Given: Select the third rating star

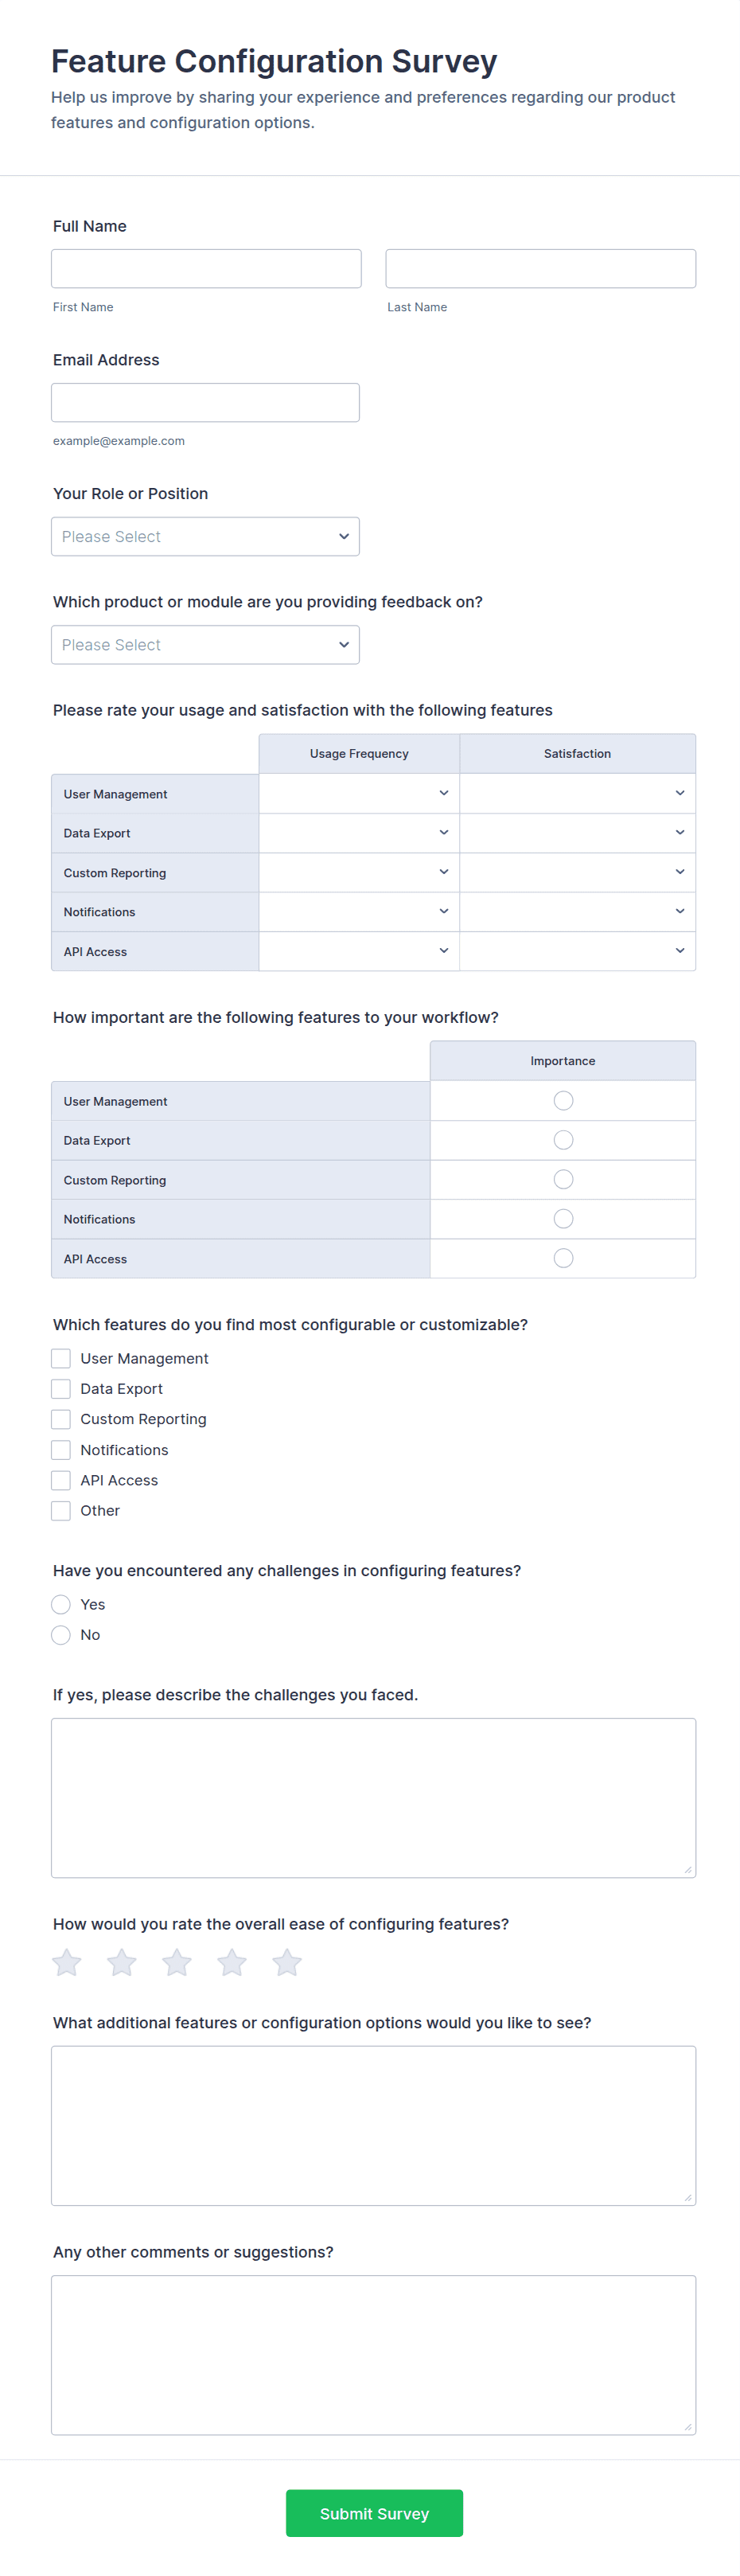Looking at the screenshot, I should [177, 1962].
